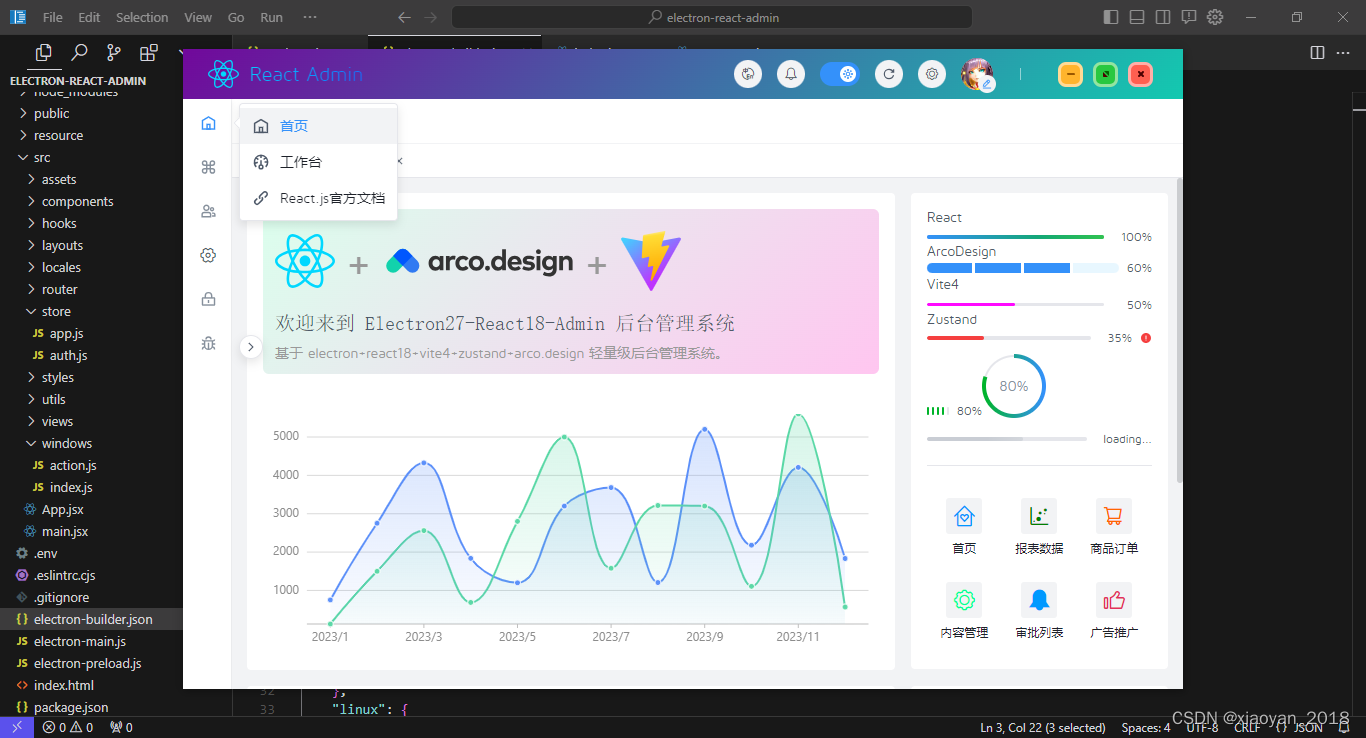Click Ln 3, Col 22 cursor position status
This screenshot has width=1366, height=738.
point(1043,727)
